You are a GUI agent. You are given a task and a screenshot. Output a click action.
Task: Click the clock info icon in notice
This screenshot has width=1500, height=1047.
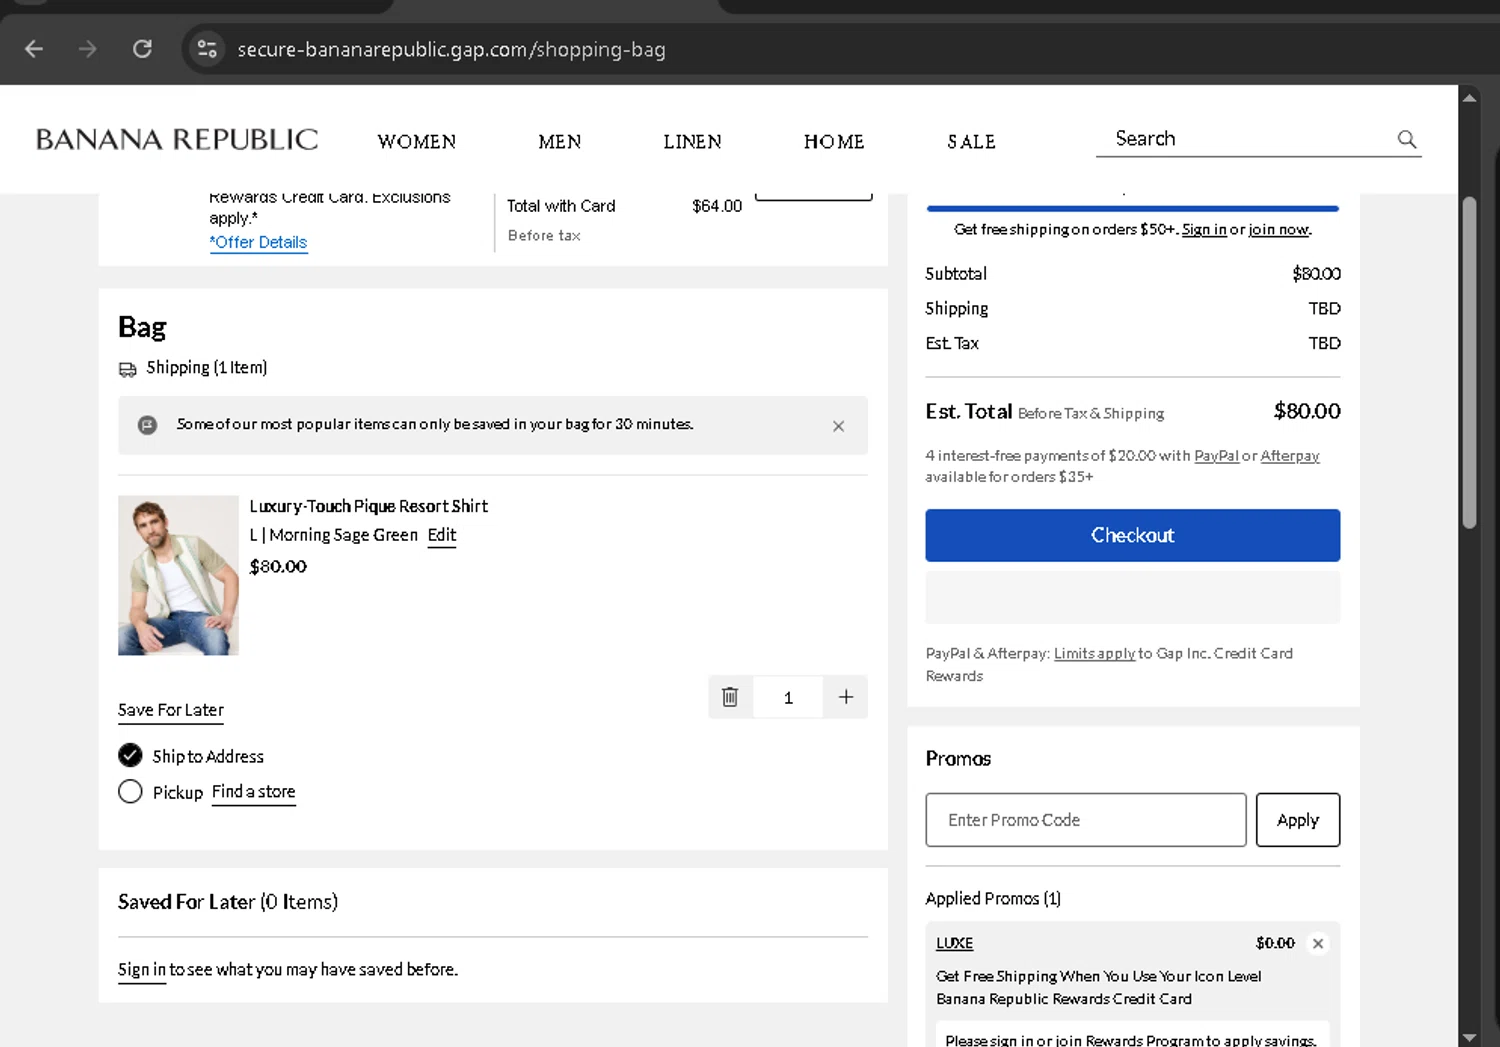pos(147,425)
